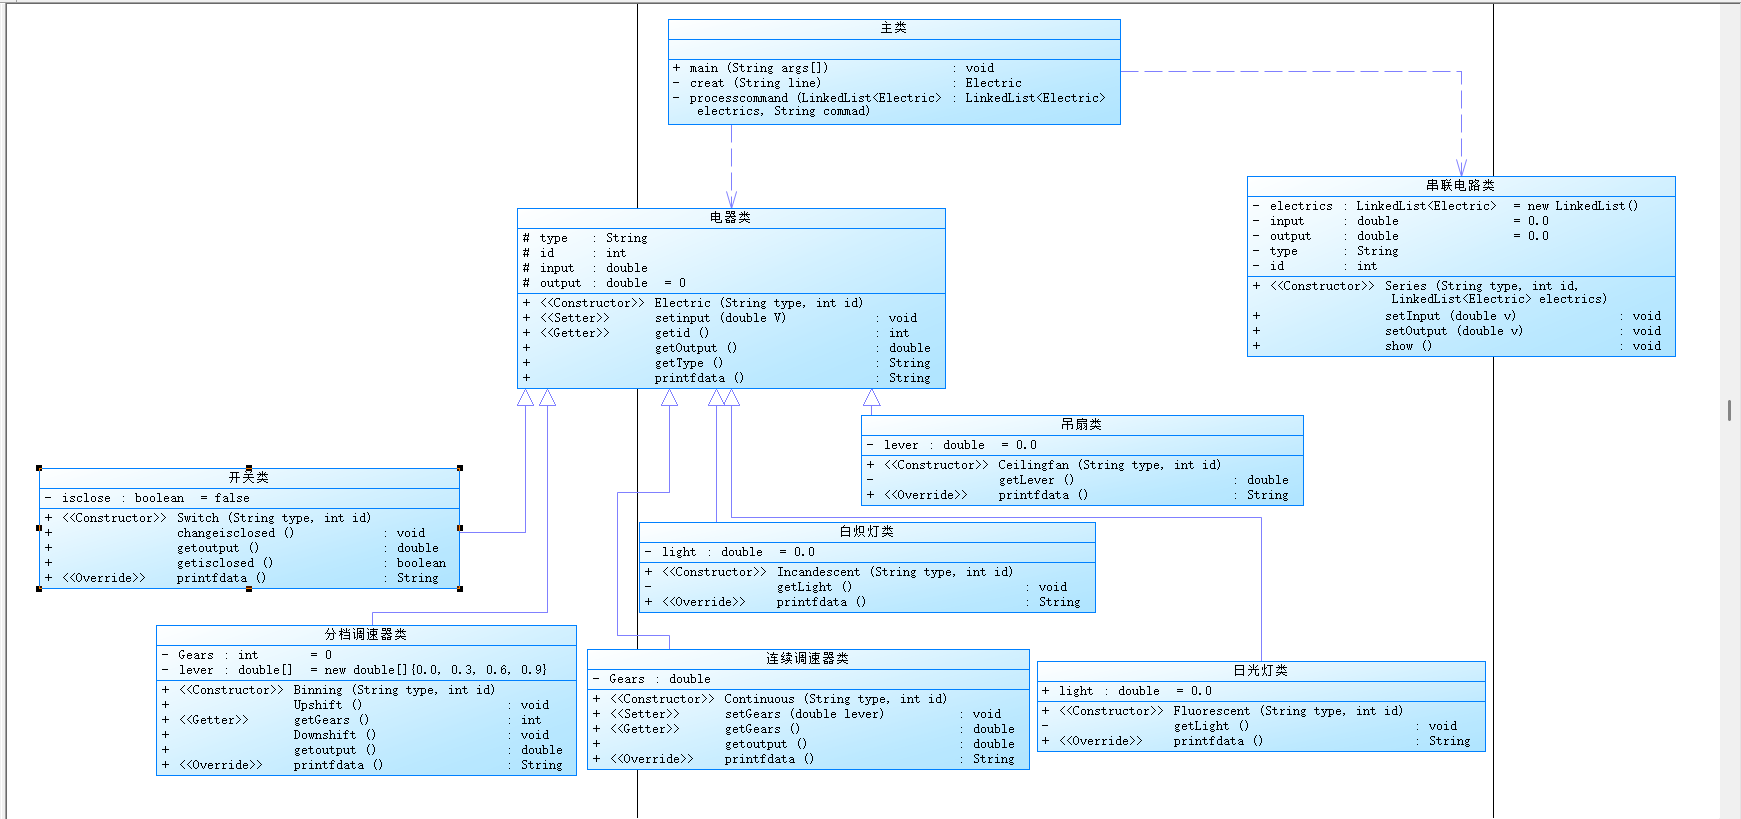This screenshot has width=1741, height=819.
Task: Select the 主类 class title
Action: click(894, 28)
